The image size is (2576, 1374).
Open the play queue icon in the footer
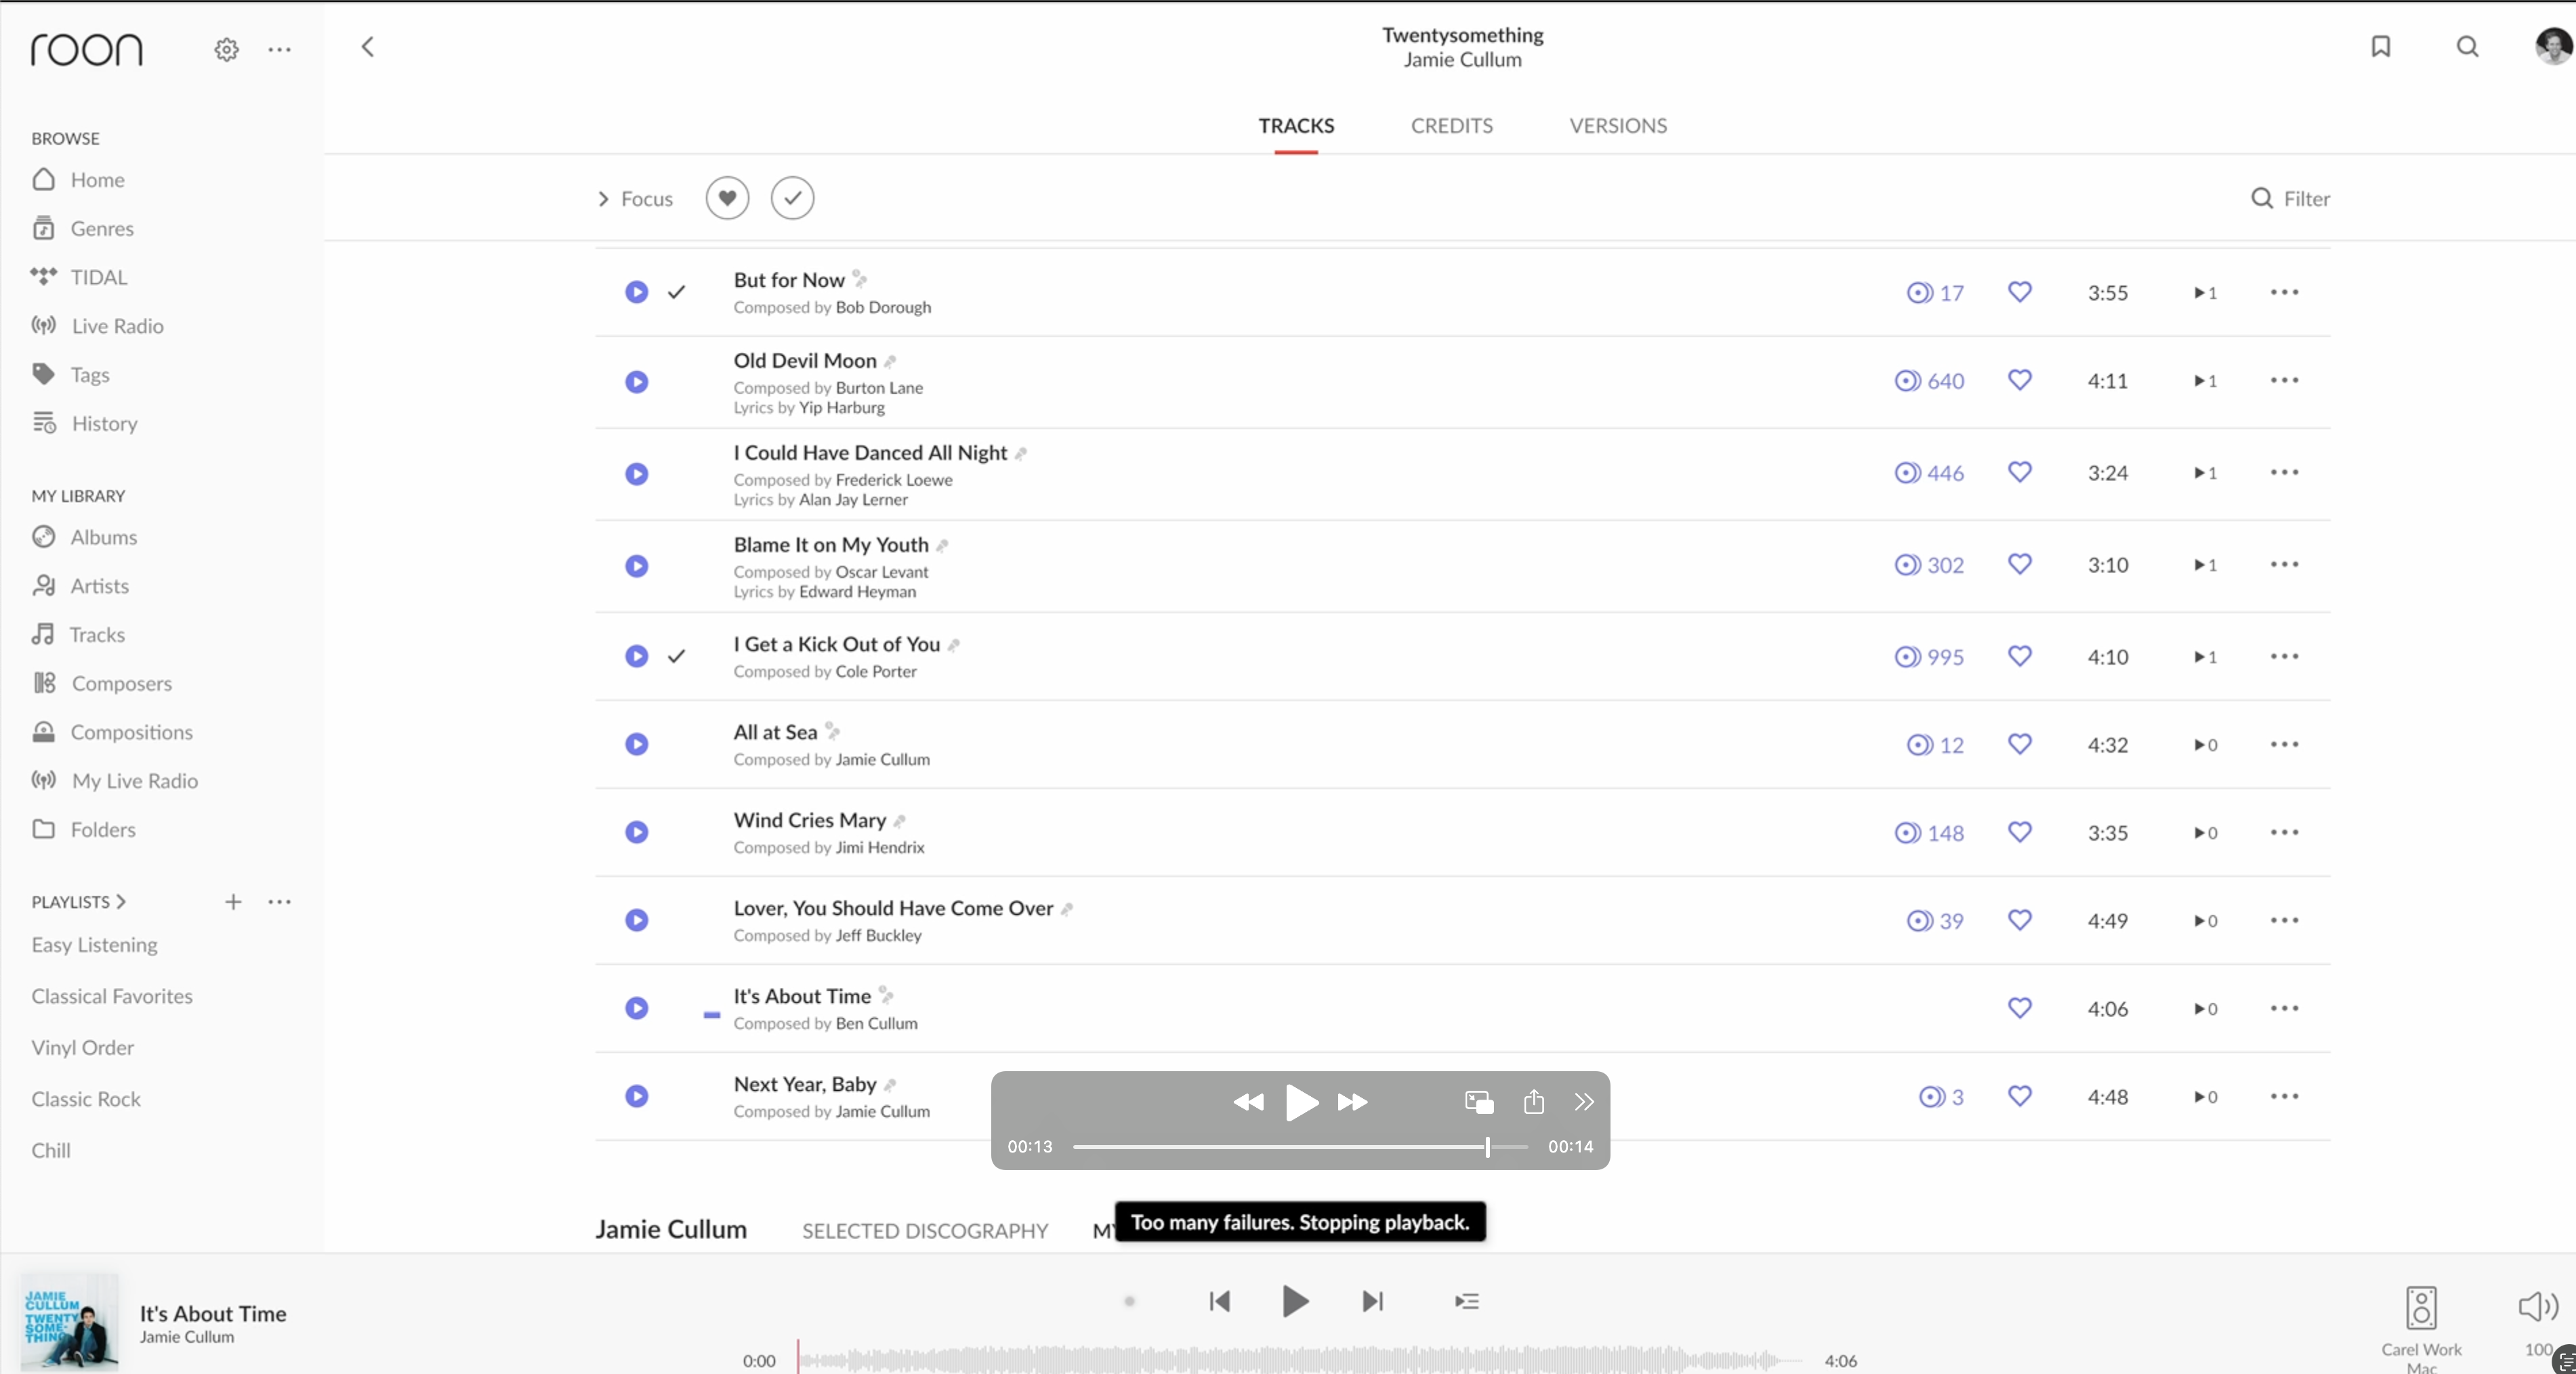pyautogui.click(x=1467, y=1301)
